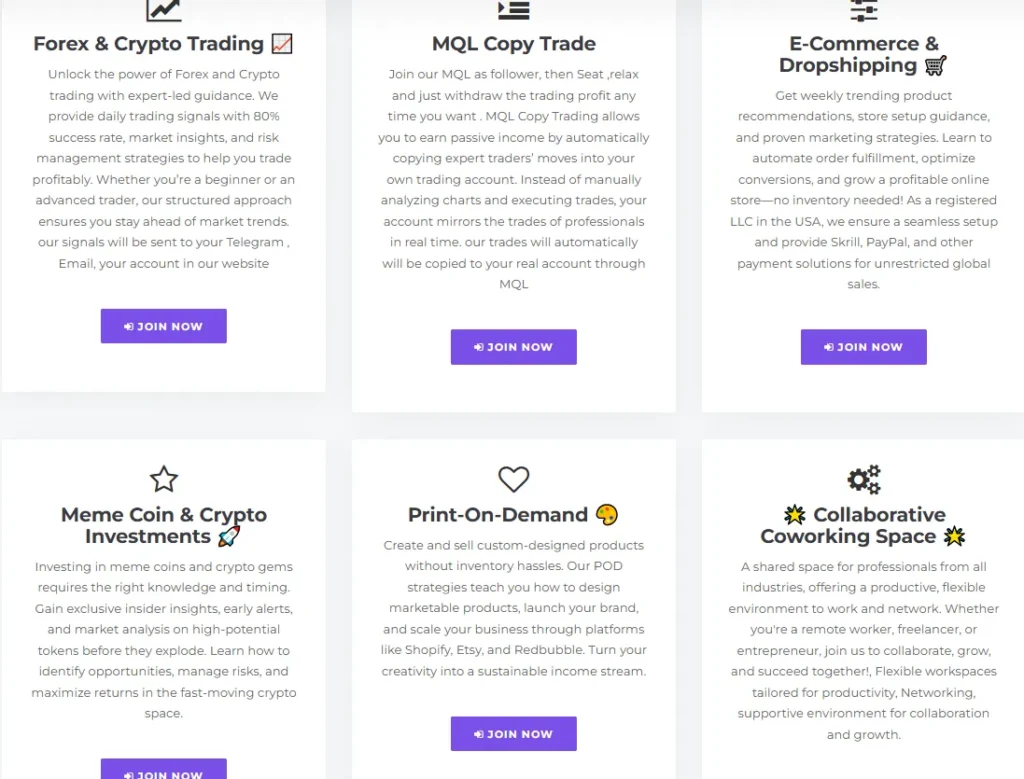
Task: Click the sparkle emoji before the word Collaborative
Action: (795, 515)
